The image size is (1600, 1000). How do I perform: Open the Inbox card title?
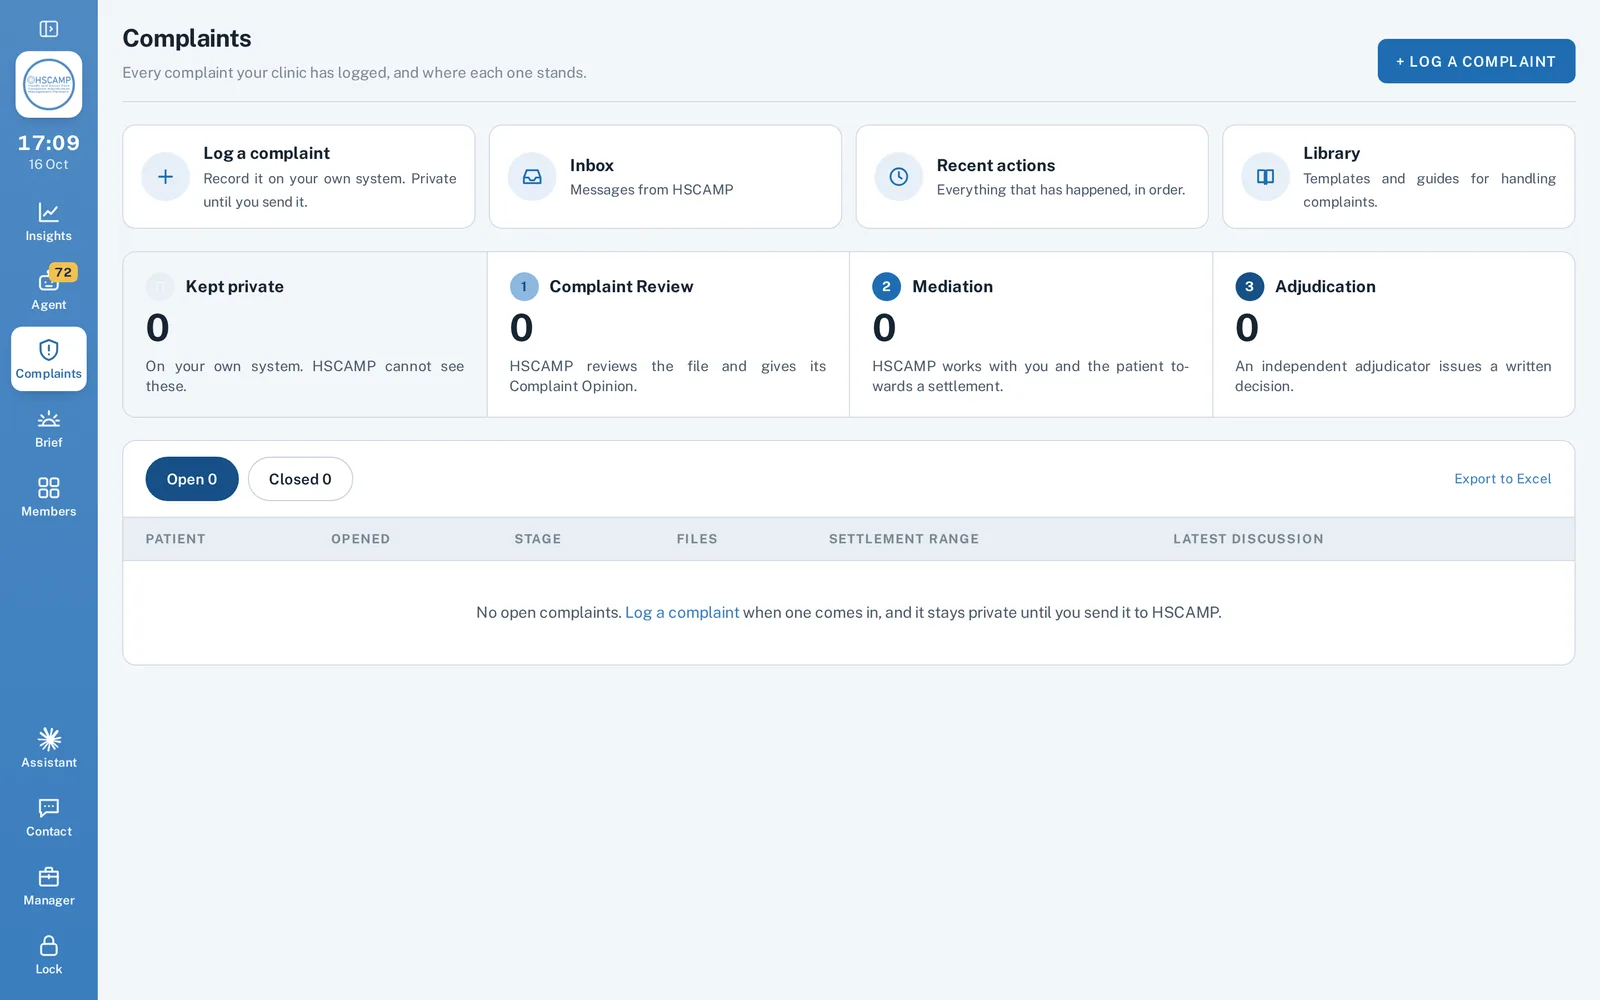pos(592,165)
